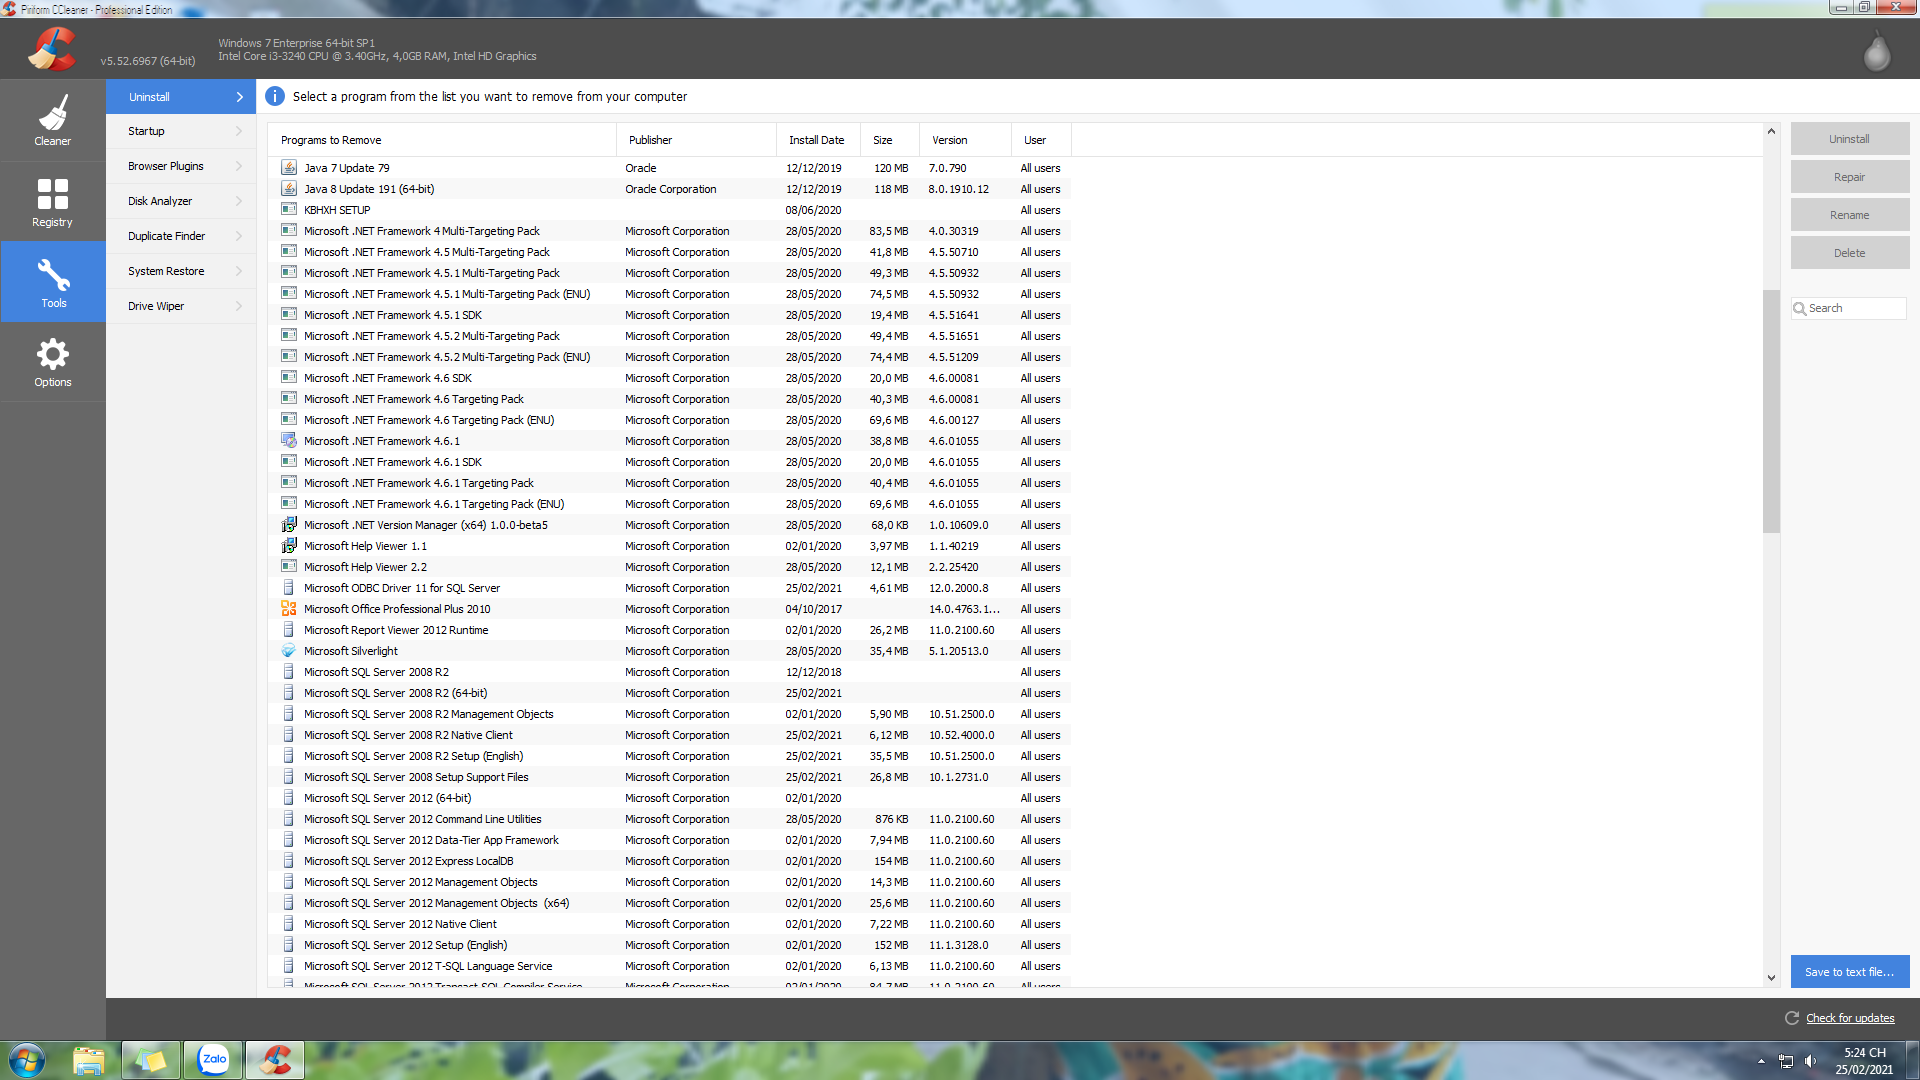This screenshot has width=1920, height=1080.
Task: Click Microsoft Office Professional Plus 2010 icon
Action: 289,609
